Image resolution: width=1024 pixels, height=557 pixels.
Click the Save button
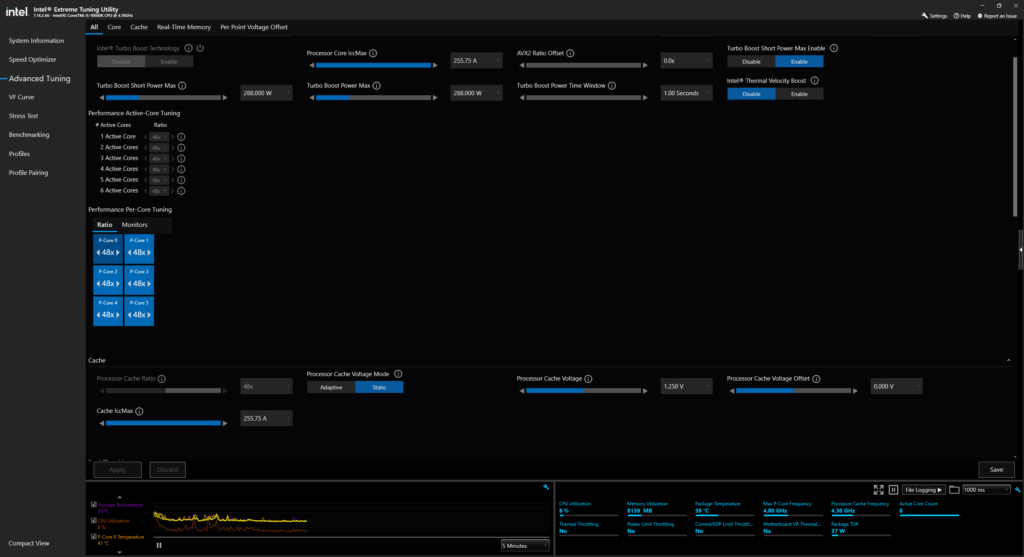tap(997, 469)
